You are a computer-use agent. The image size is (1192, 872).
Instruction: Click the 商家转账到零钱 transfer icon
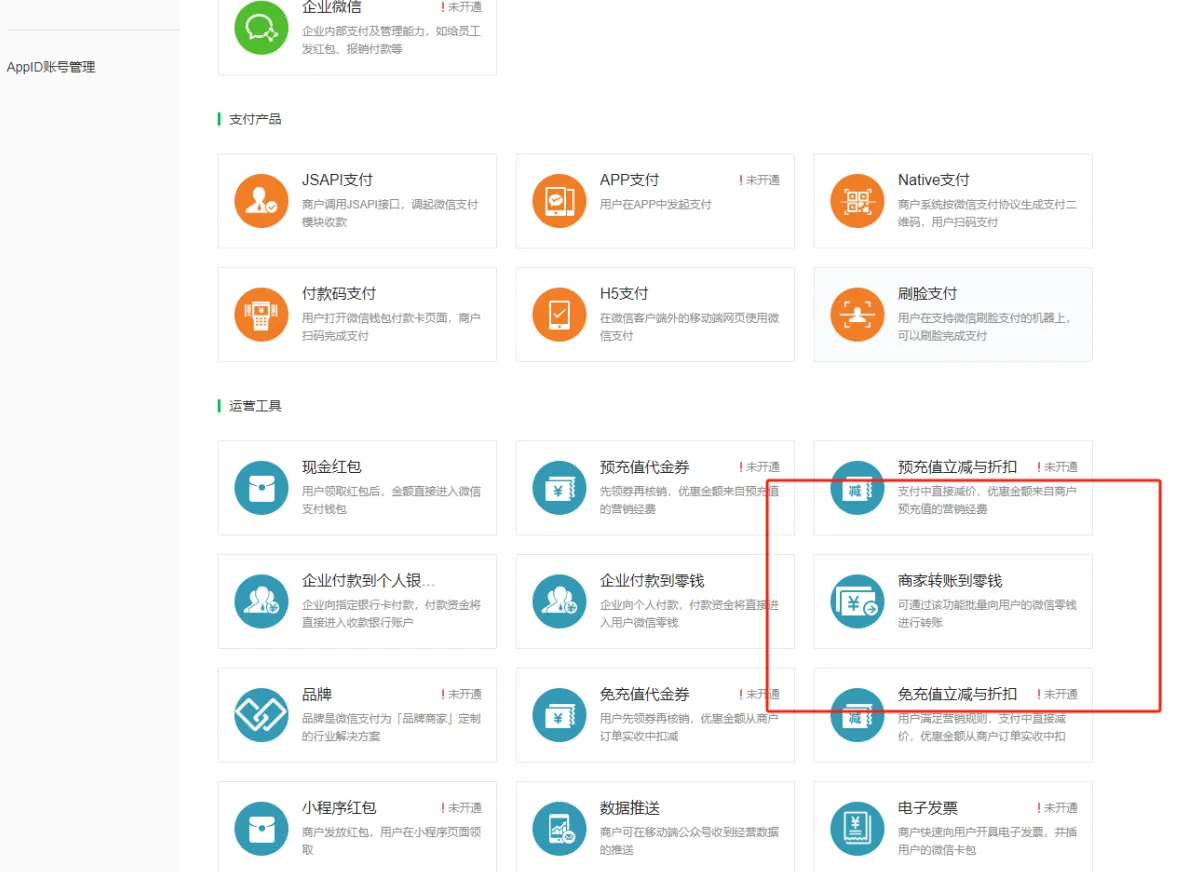click(x=857, y=601)
